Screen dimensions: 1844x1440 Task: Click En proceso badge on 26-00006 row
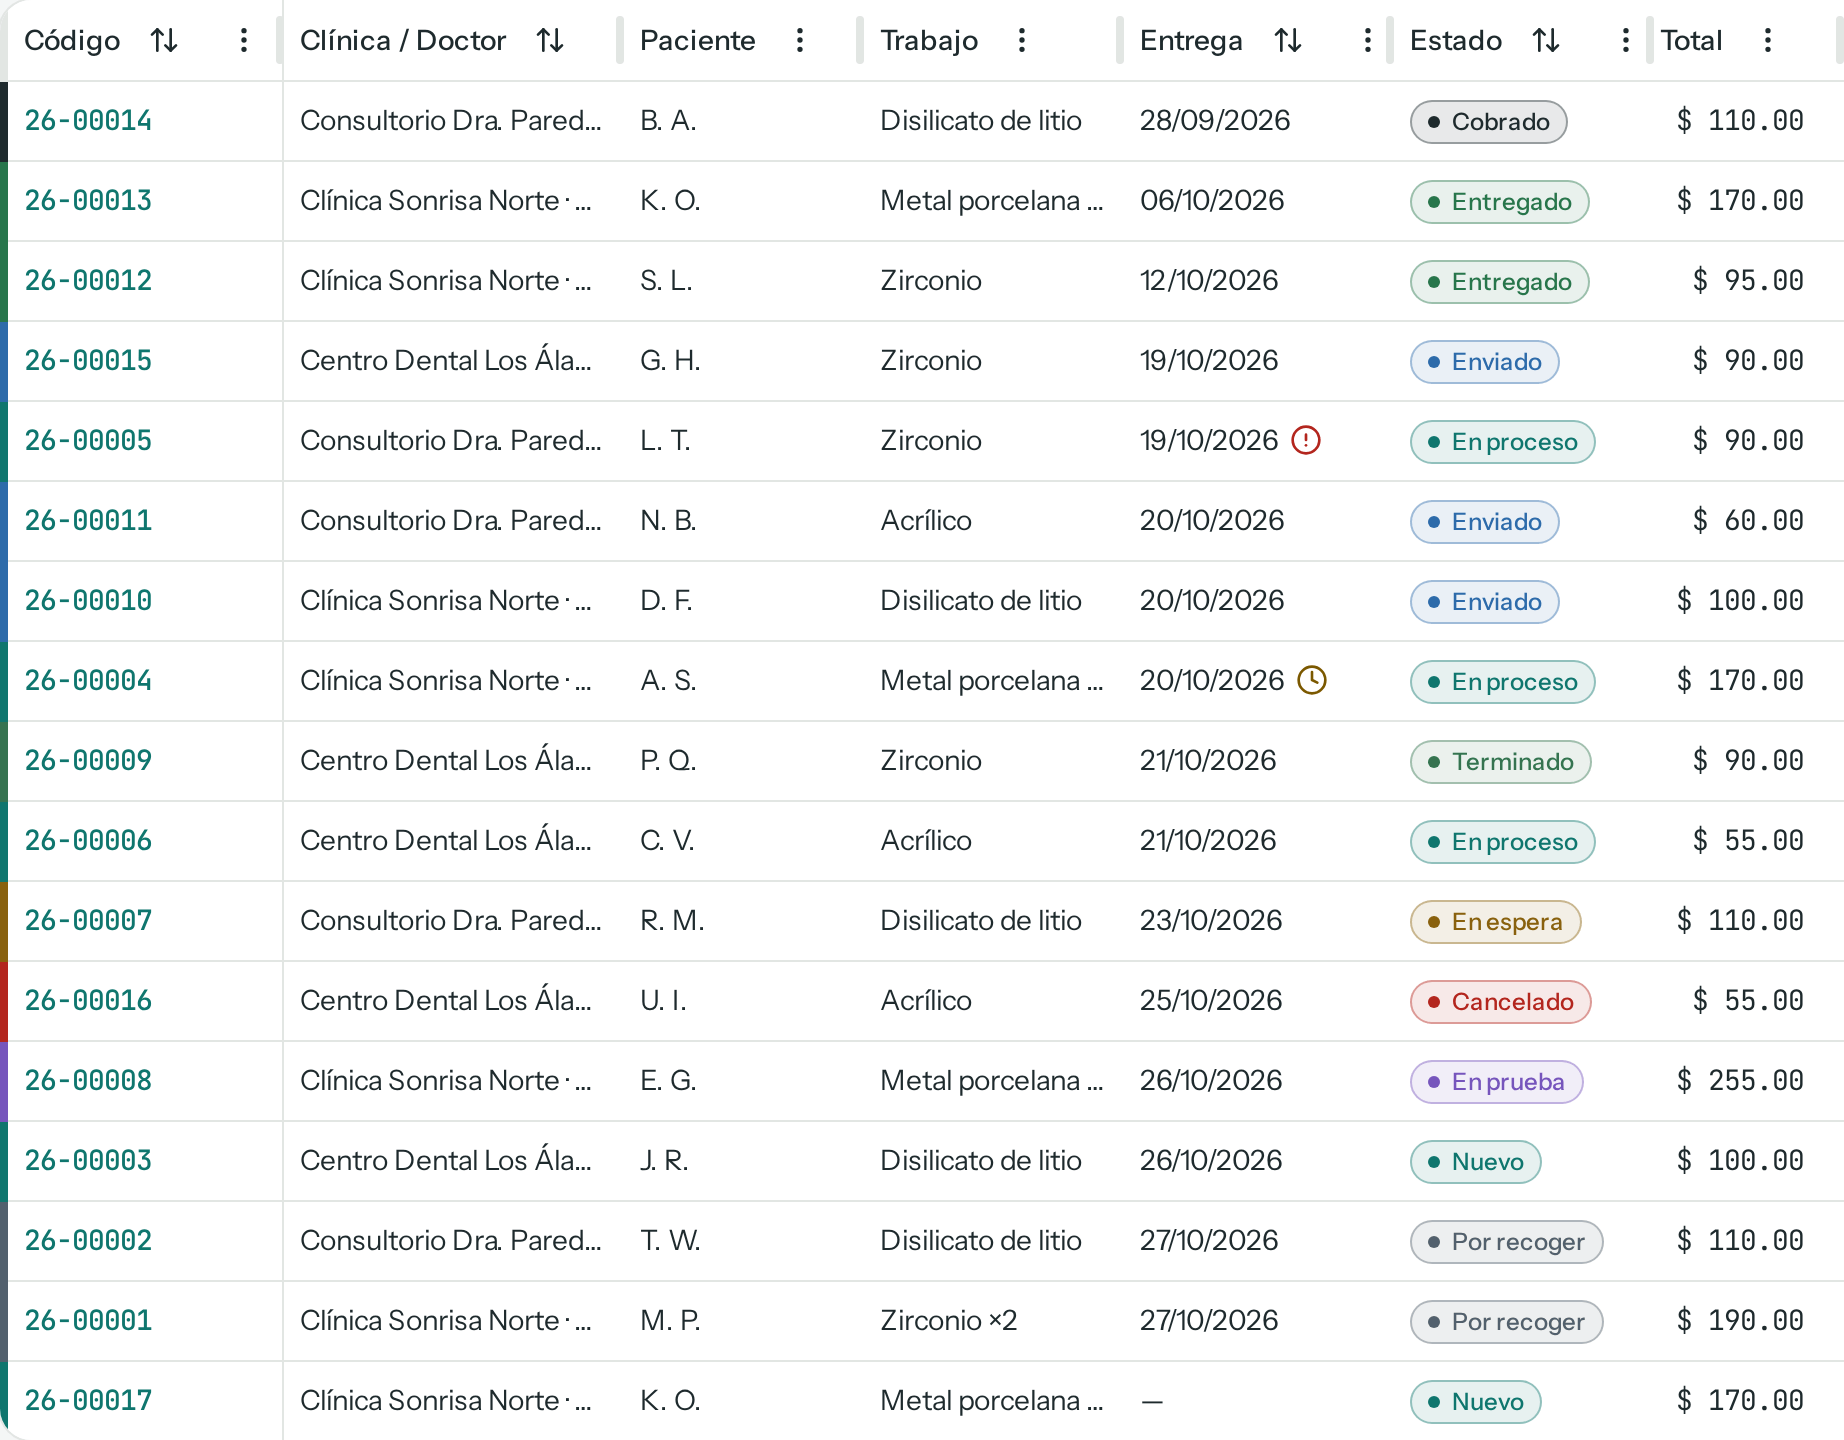coord(1502,842)
